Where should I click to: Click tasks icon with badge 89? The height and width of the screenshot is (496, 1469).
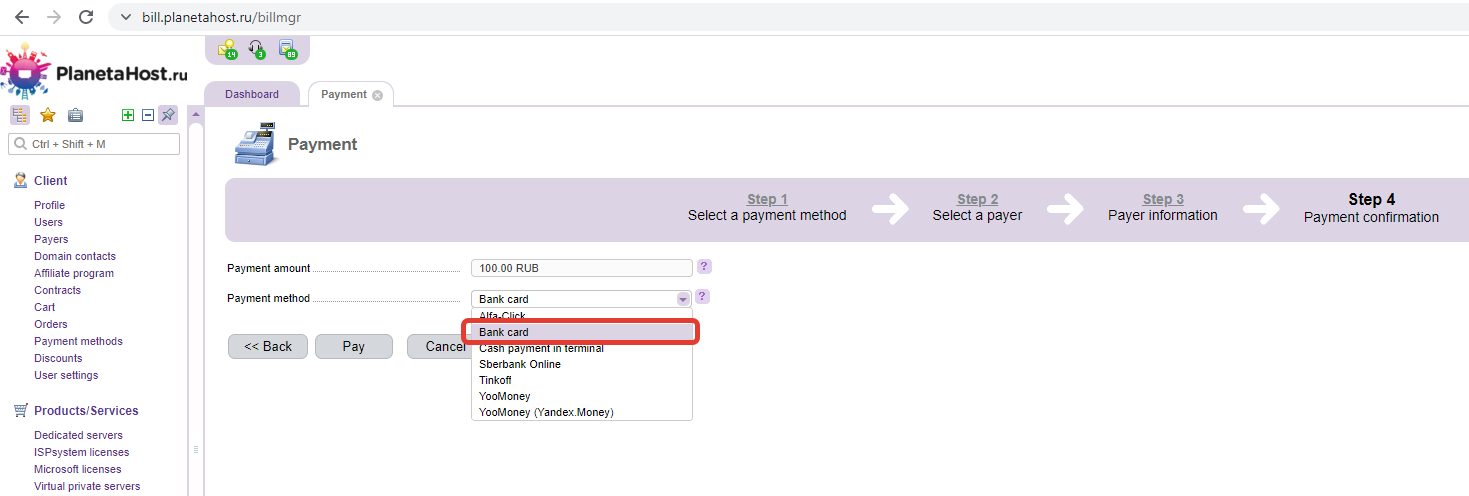click(x=287, y=48)
